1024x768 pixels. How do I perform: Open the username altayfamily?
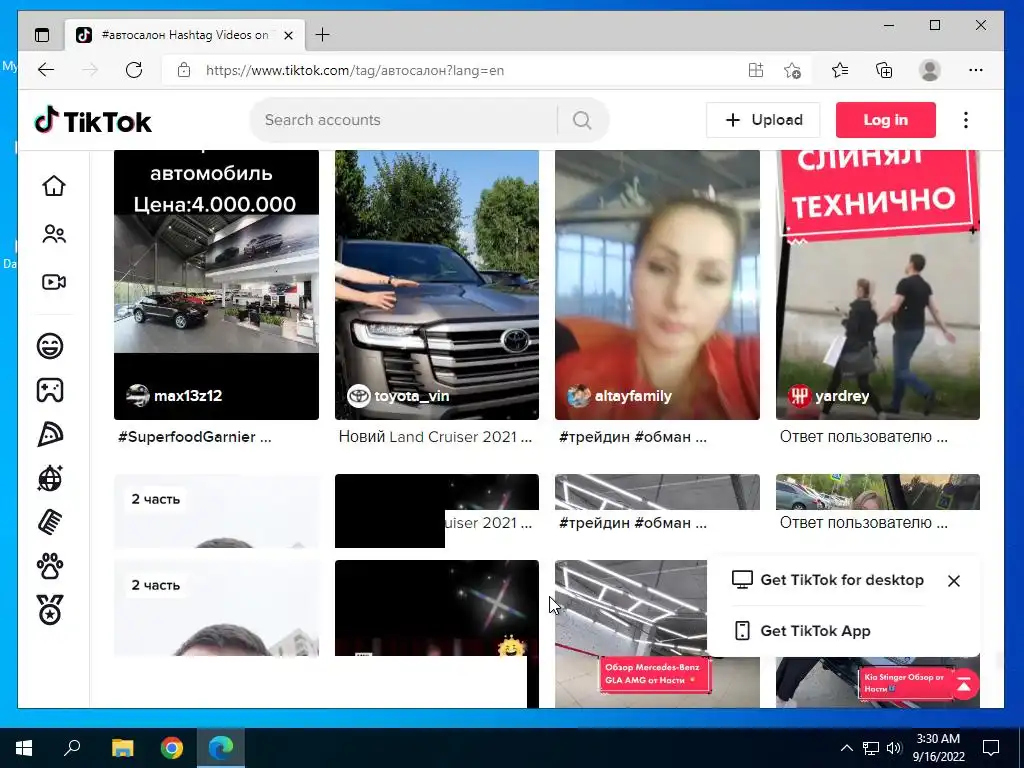click(x=633, y=396)
